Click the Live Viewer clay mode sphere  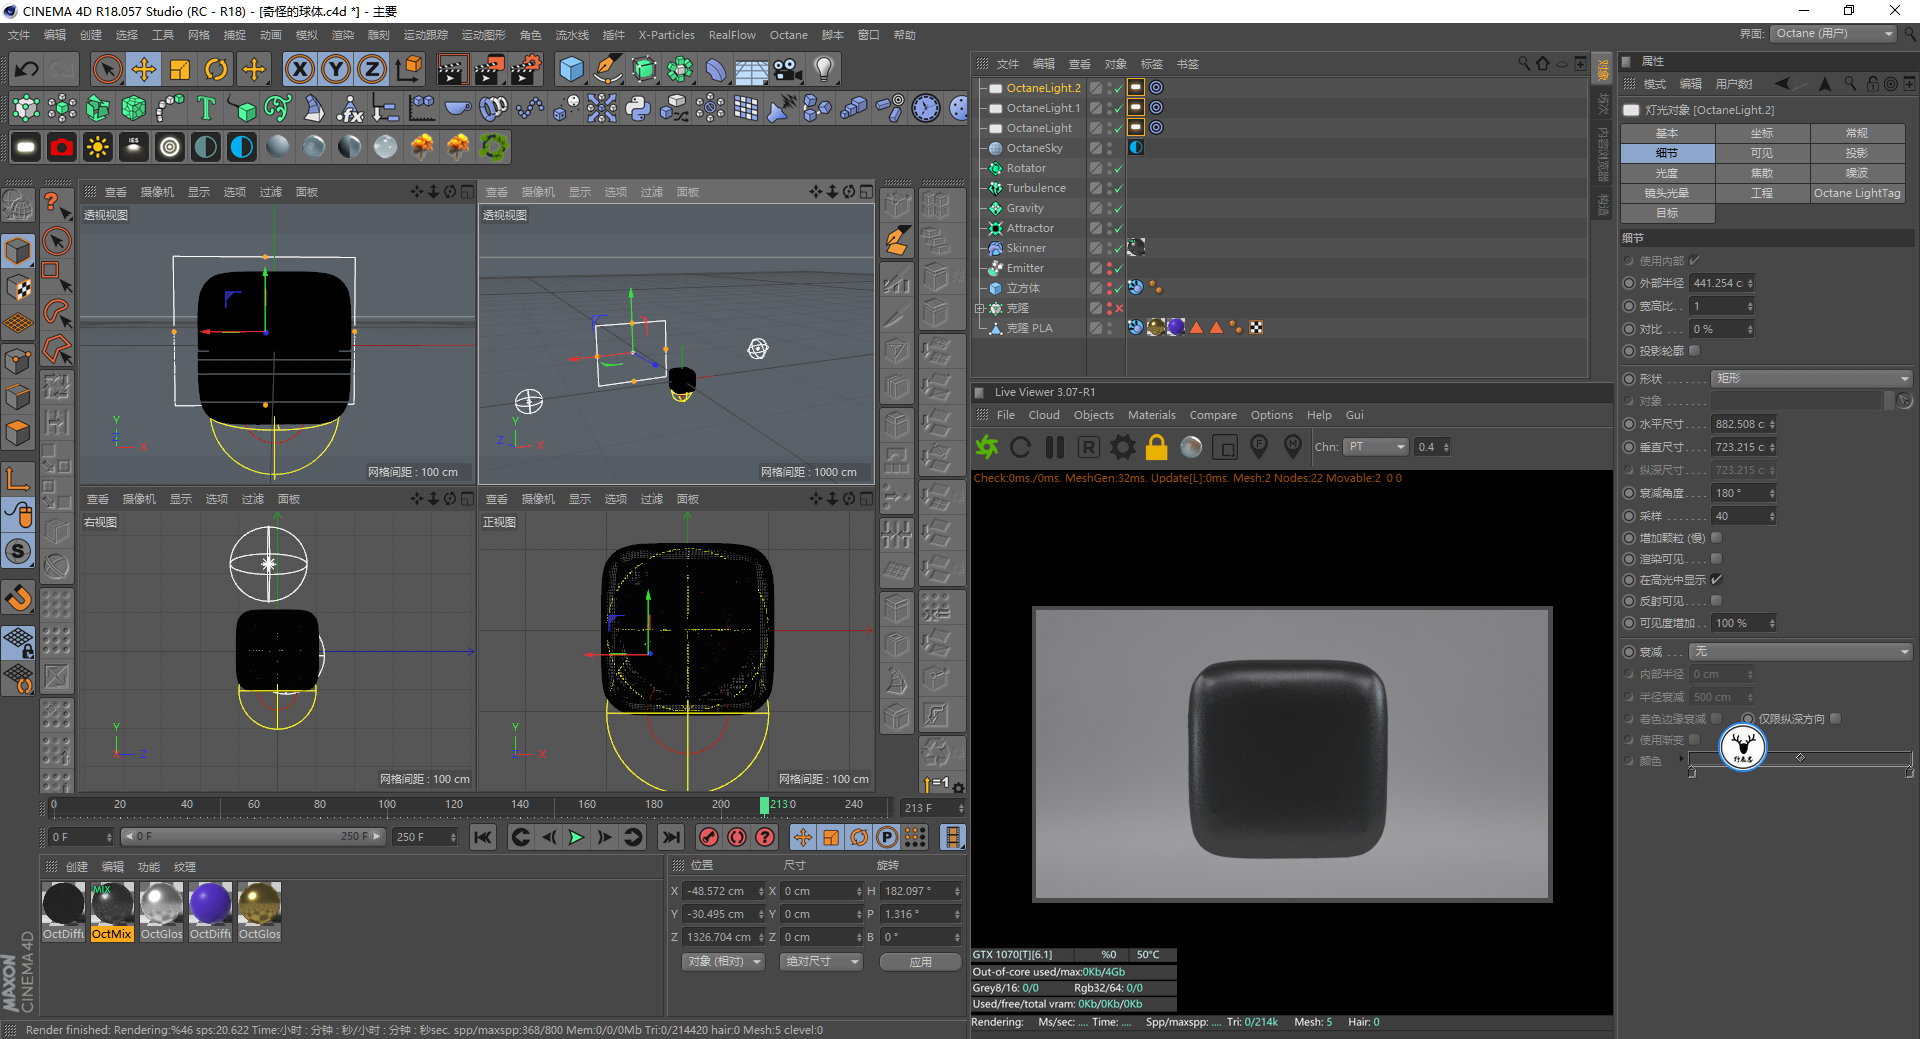1191,447
